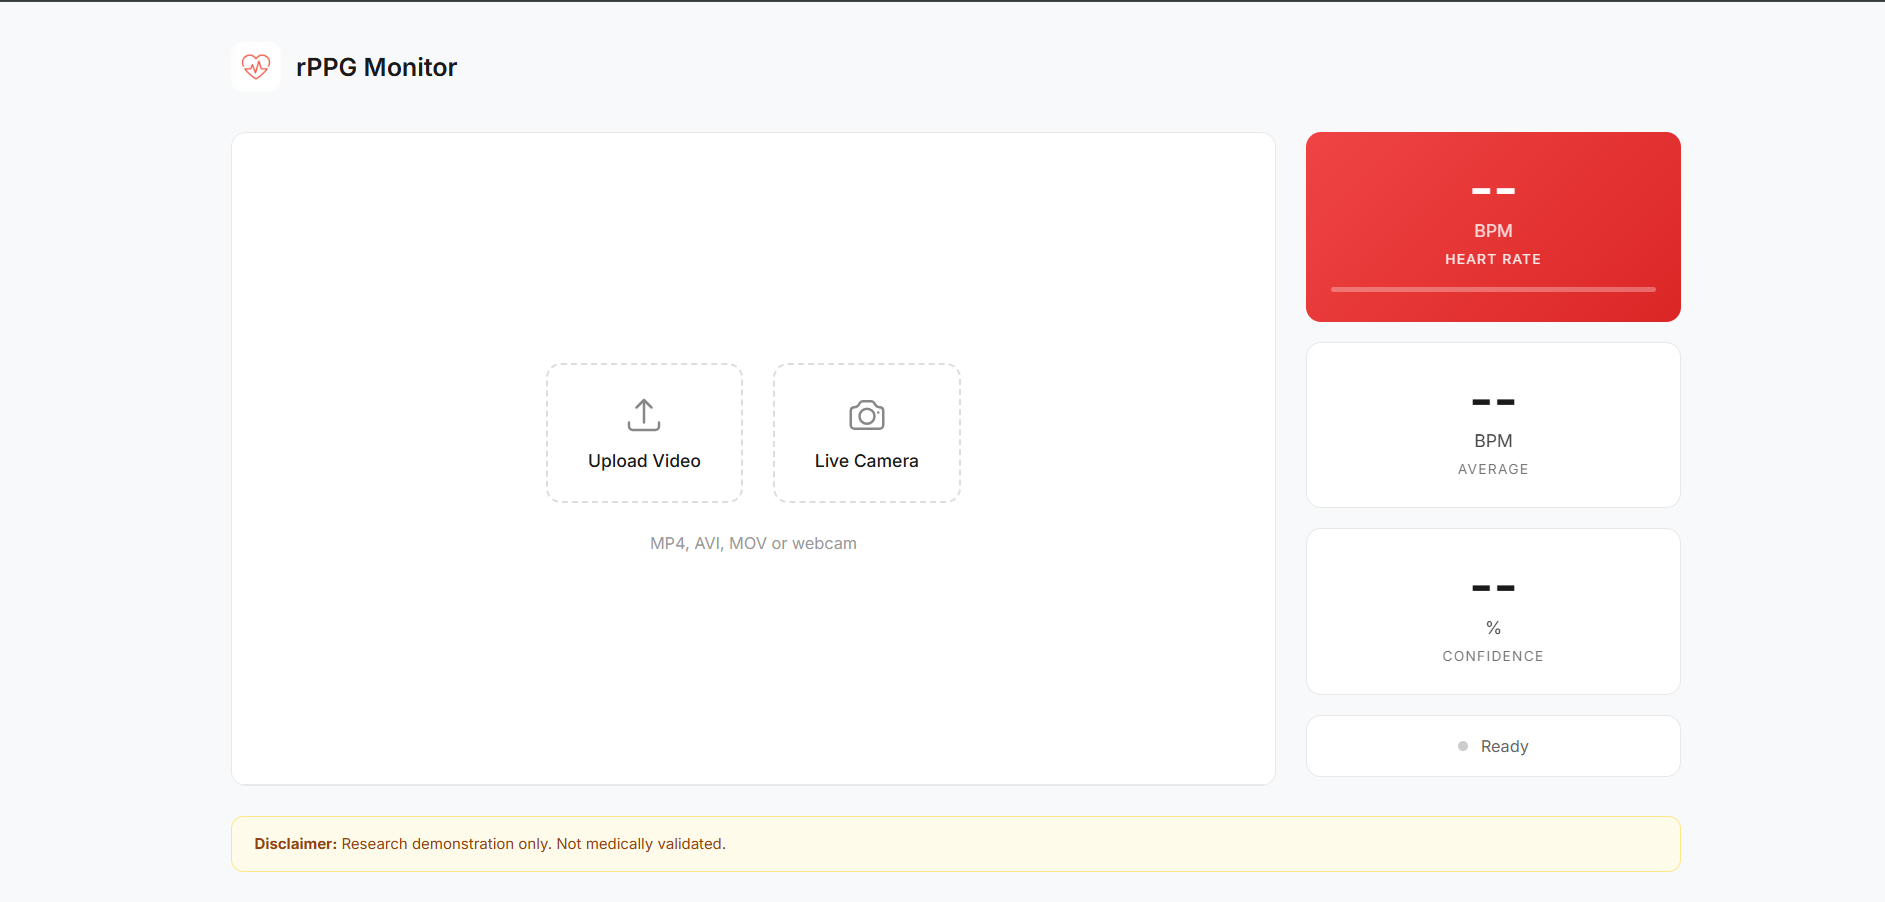Click the AVERAGE BPM card
This screenshot has height=902, width=1885.
point(1492,425)
